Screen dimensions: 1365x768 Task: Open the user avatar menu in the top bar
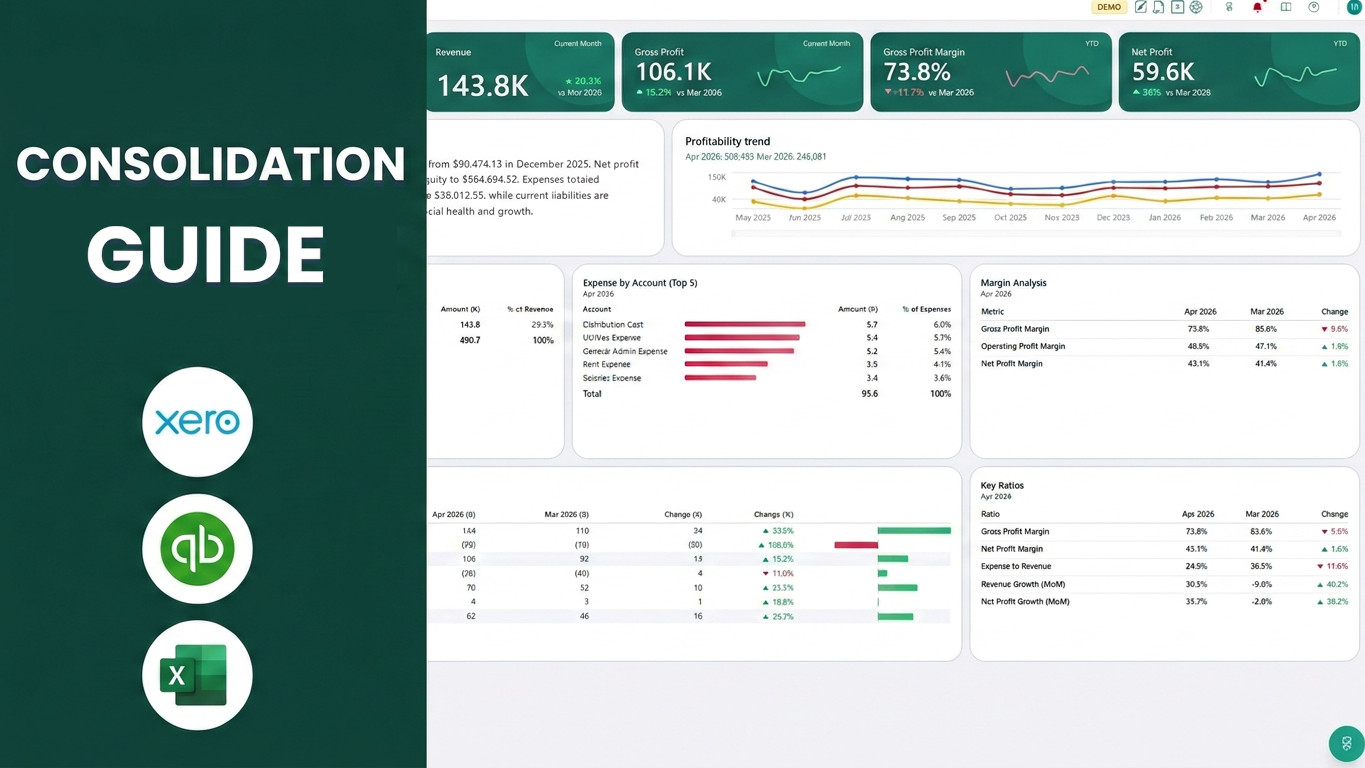[1354, 7]
